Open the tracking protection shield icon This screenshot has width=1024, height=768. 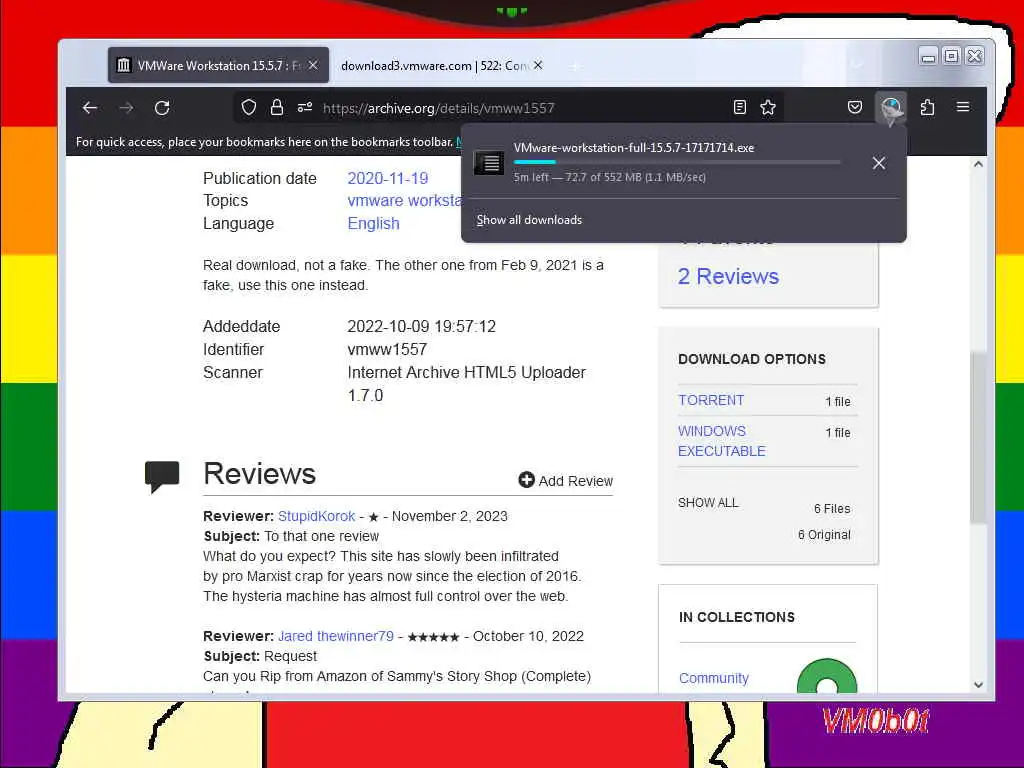coord(248,107)
